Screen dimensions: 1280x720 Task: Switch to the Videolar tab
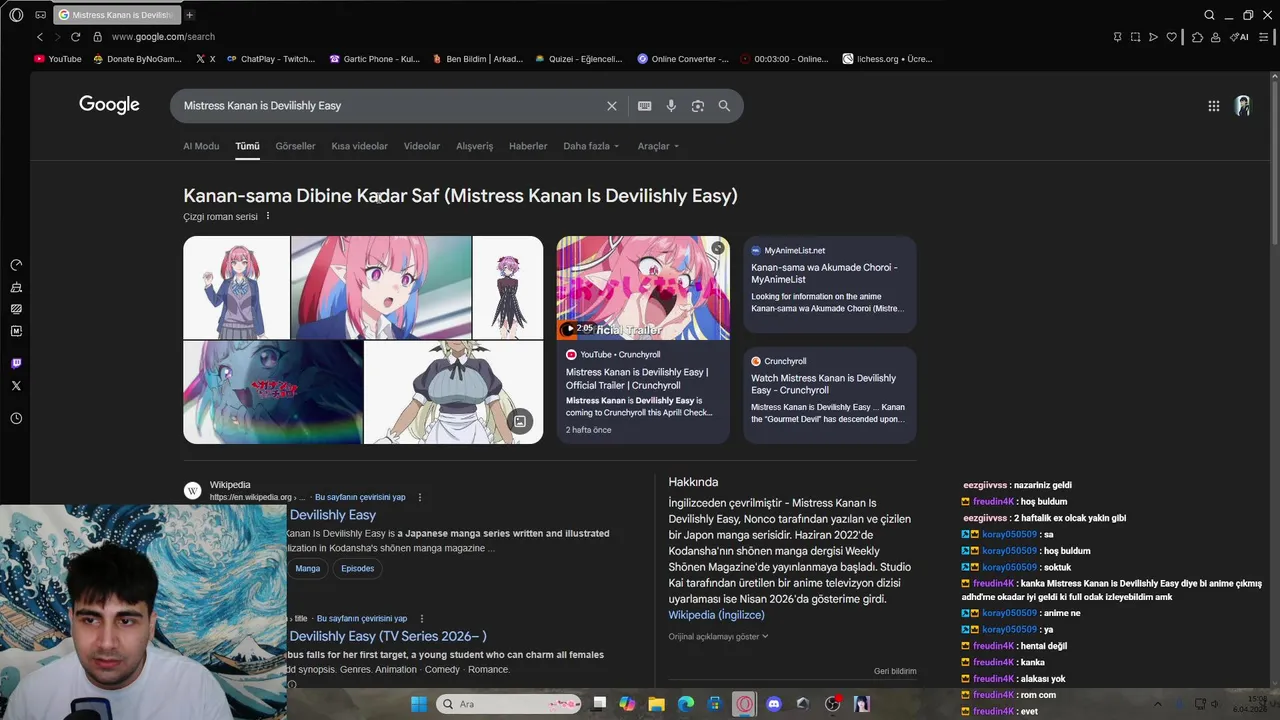[422, 146]
